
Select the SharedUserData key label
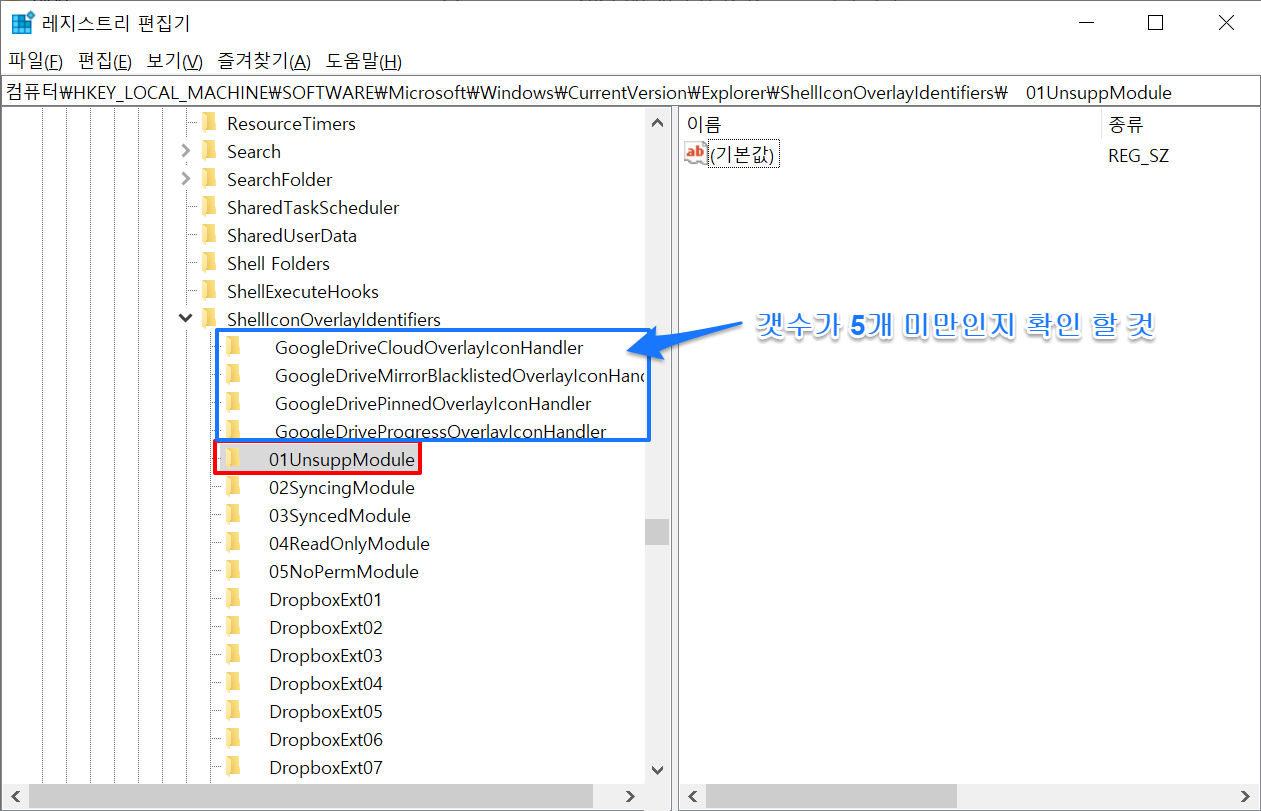(x=292, y=236)
